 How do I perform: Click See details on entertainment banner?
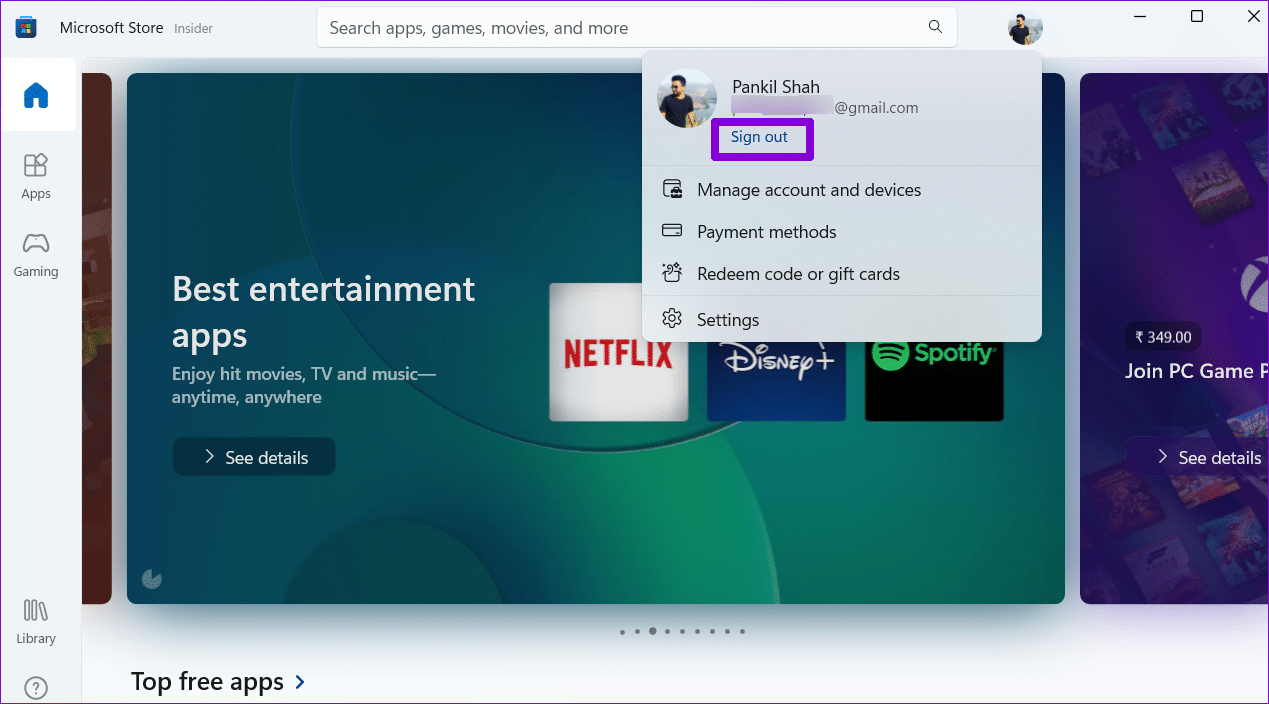point(254,457)
